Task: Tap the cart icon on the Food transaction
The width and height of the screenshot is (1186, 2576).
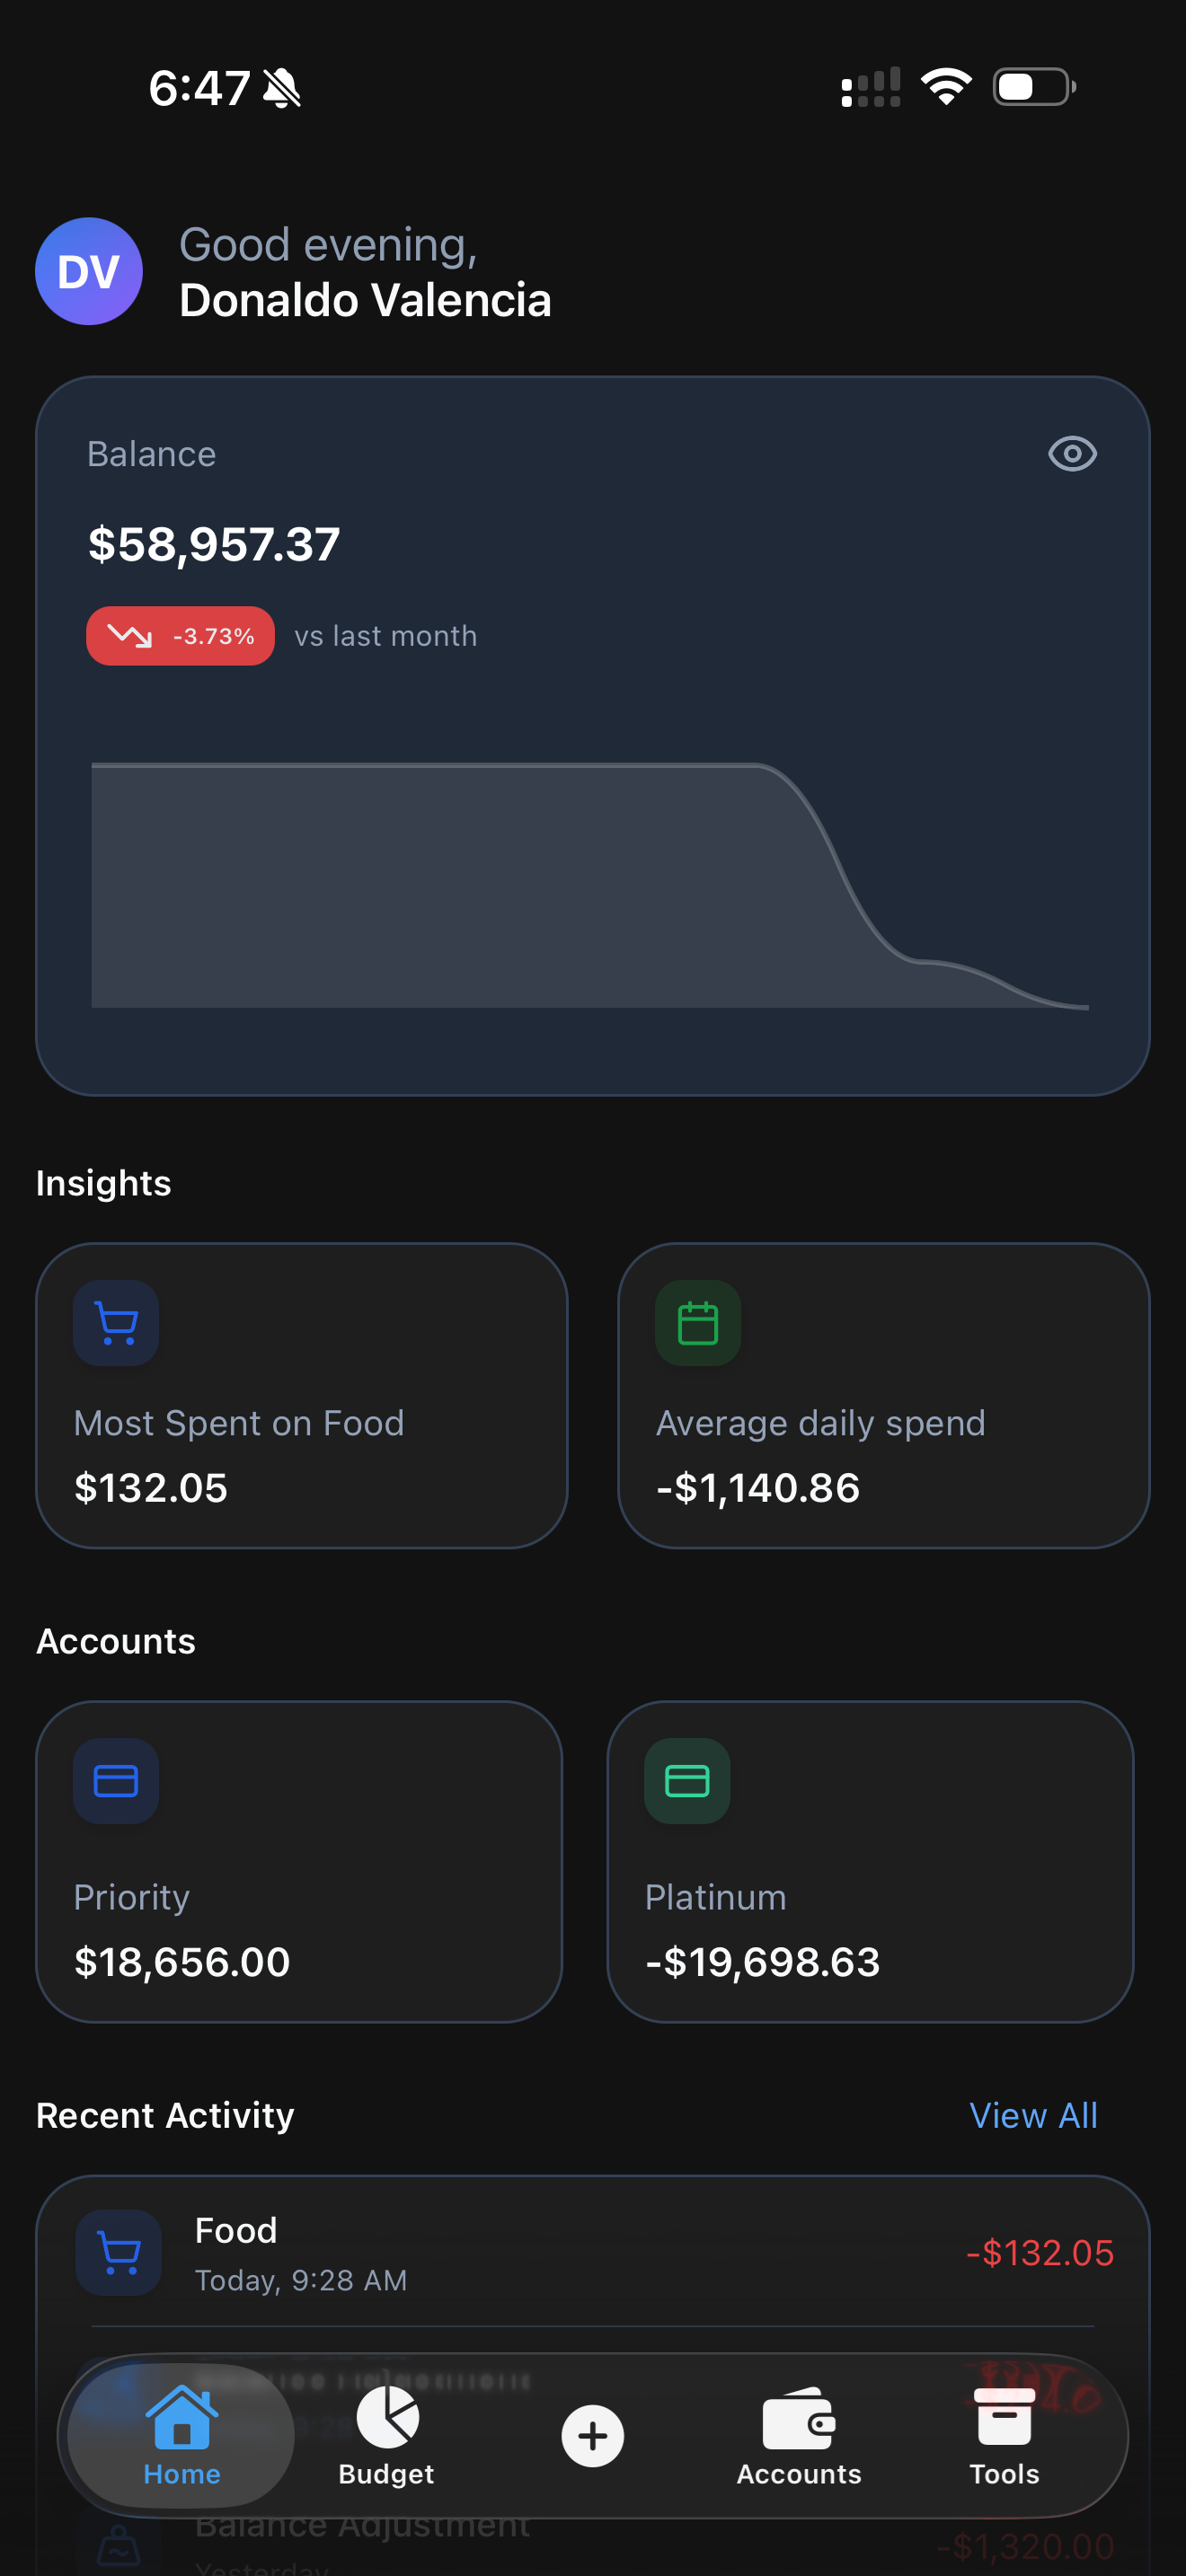Action: (119, 2252)
